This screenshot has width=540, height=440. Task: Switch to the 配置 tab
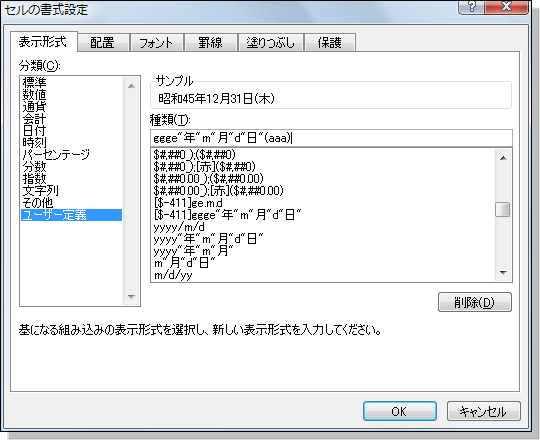[x=103, y=43]
